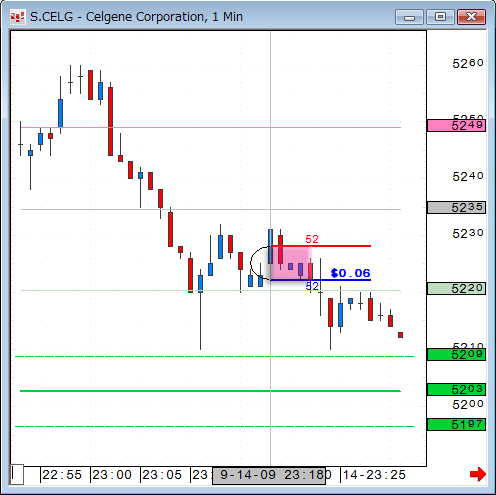Click the 5240 price scale value

(468, 176)
